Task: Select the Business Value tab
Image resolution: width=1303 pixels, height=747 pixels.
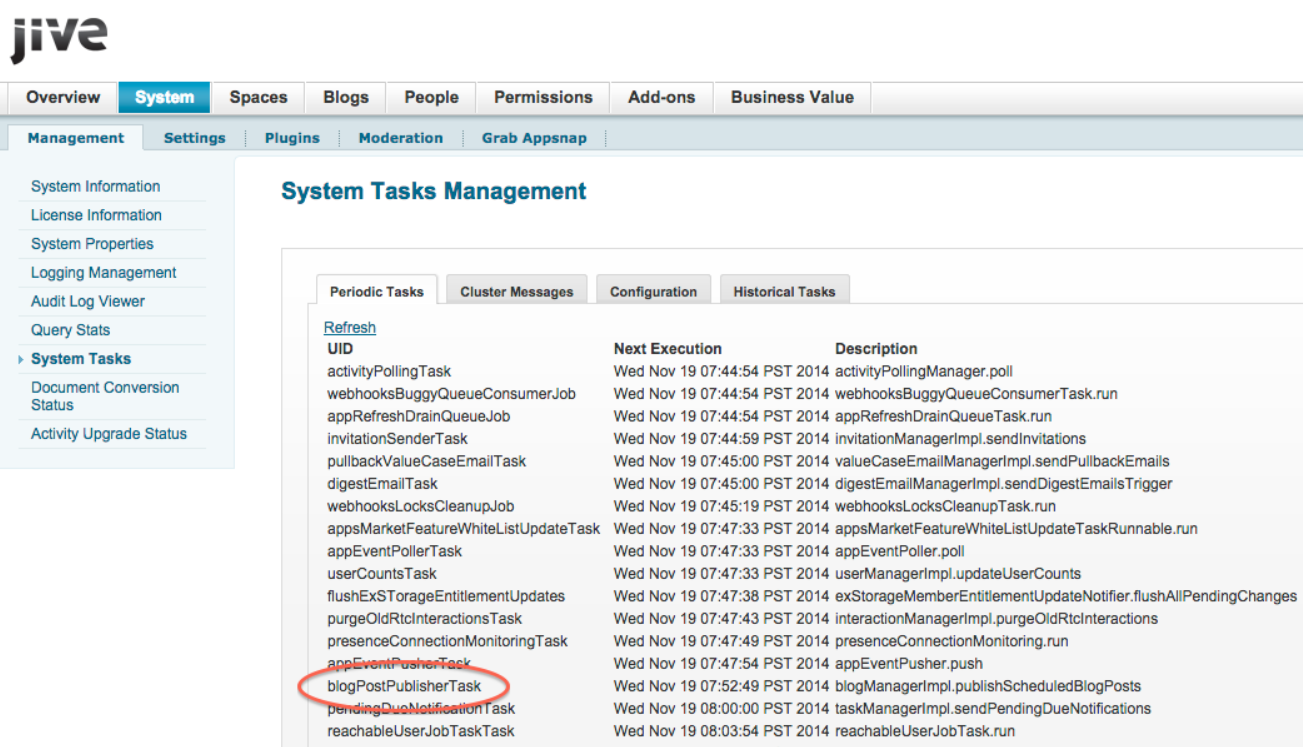Action: tap(792, 97)
